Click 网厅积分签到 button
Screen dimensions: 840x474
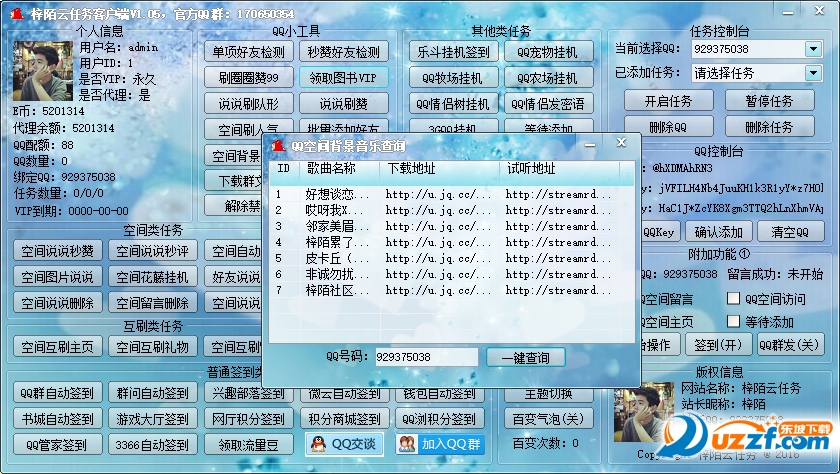click(249, 418)
